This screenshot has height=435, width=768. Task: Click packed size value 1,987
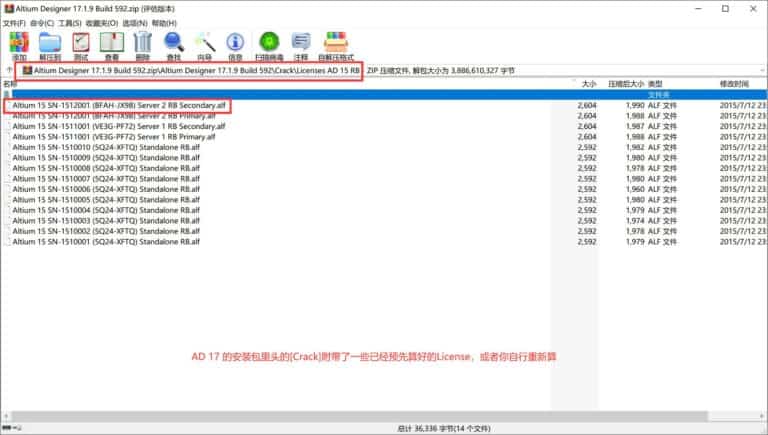coord(635,126)
